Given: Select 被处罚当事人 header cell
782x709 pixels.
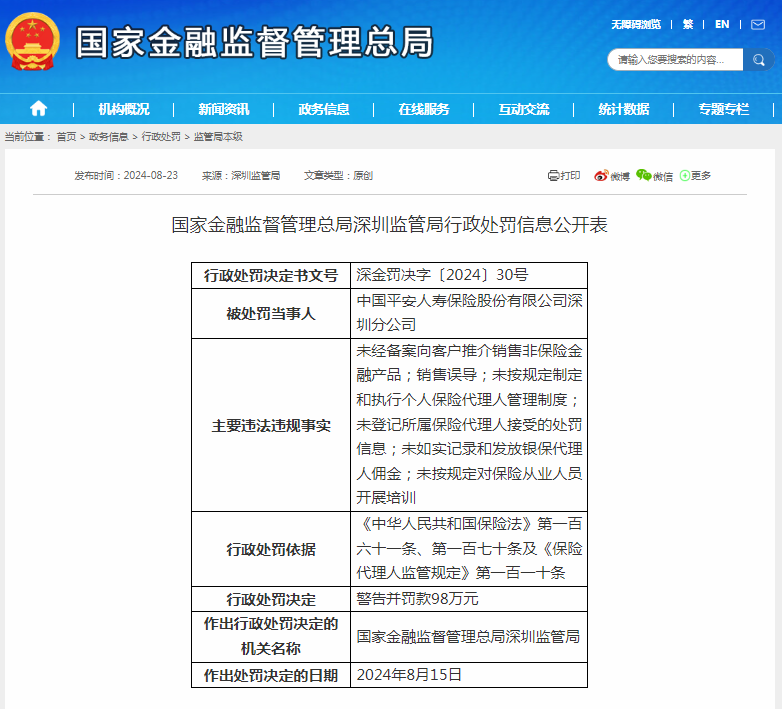Looking at the screenshot, I should (x=271, y=314).
